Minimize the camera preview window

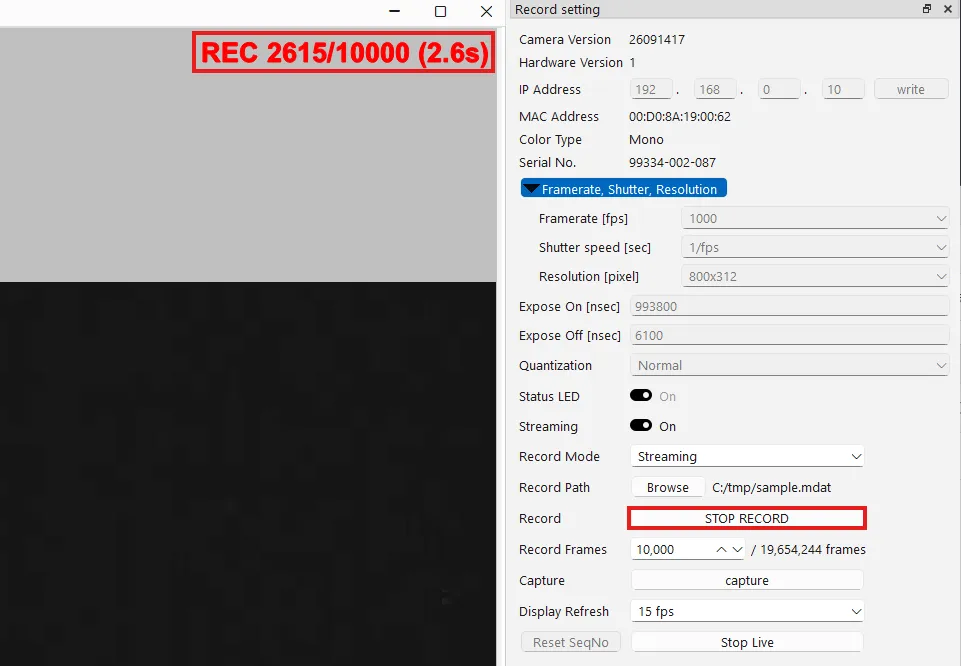(395, 11)
